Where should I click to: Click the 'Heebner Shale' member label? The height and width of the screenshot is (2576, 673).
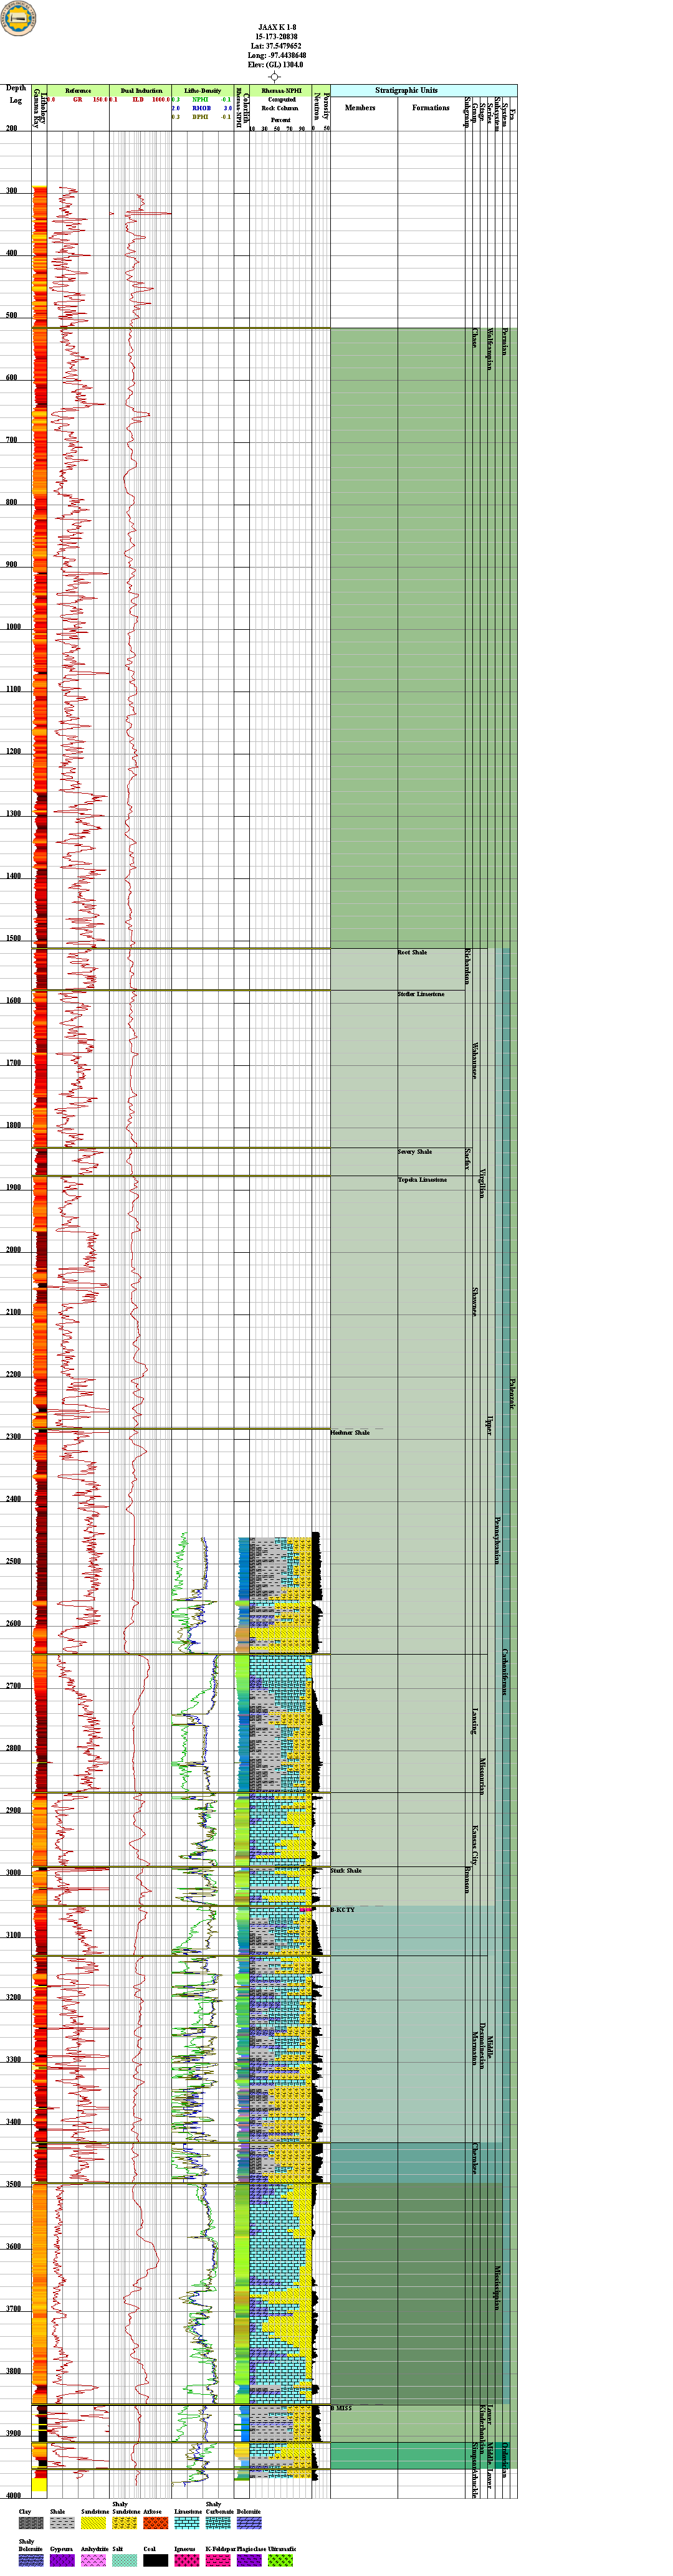350,1432
